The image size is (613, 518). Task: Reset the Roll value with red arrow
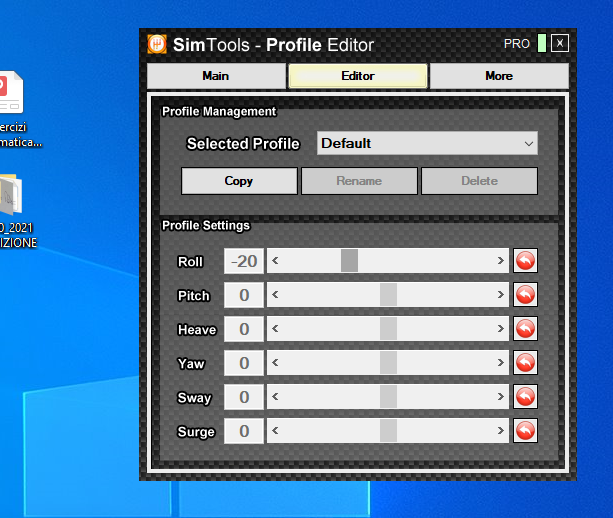pos(525,261)
